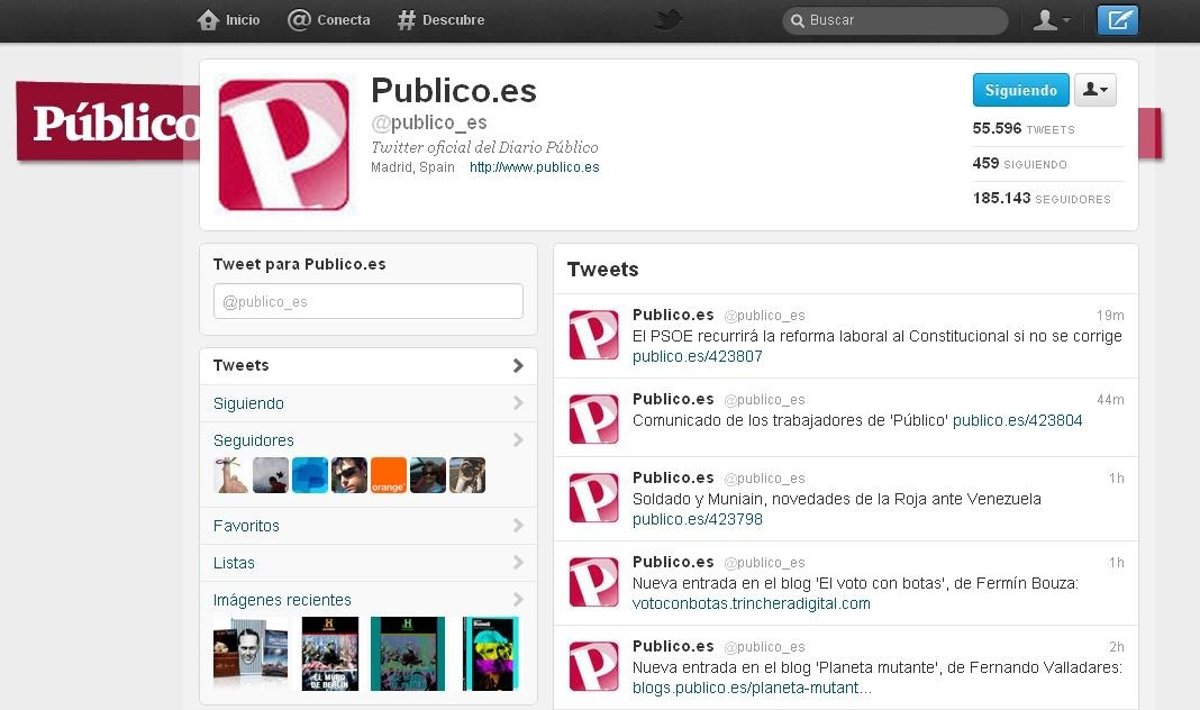Click the compose new tweet icon
Viewport: 1200px width, 710px height.
(1117, 20)
